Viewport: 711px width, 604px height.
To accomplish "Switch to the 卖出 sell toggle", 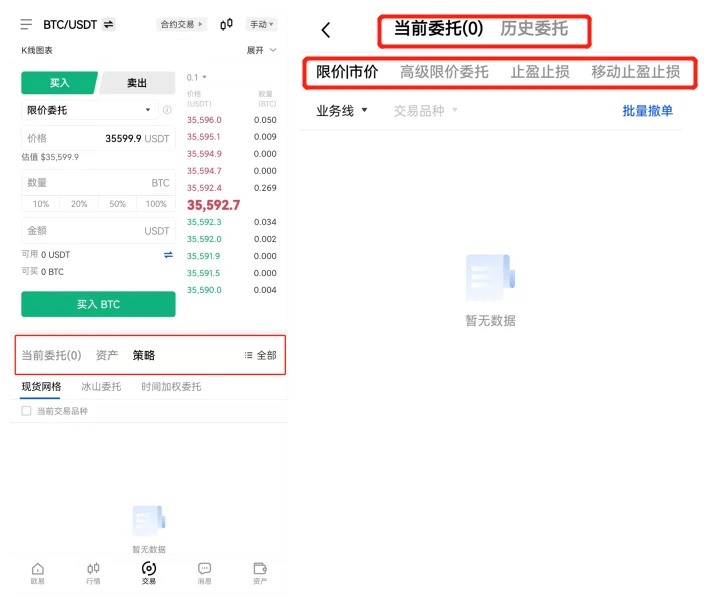I will click(137, 83).
